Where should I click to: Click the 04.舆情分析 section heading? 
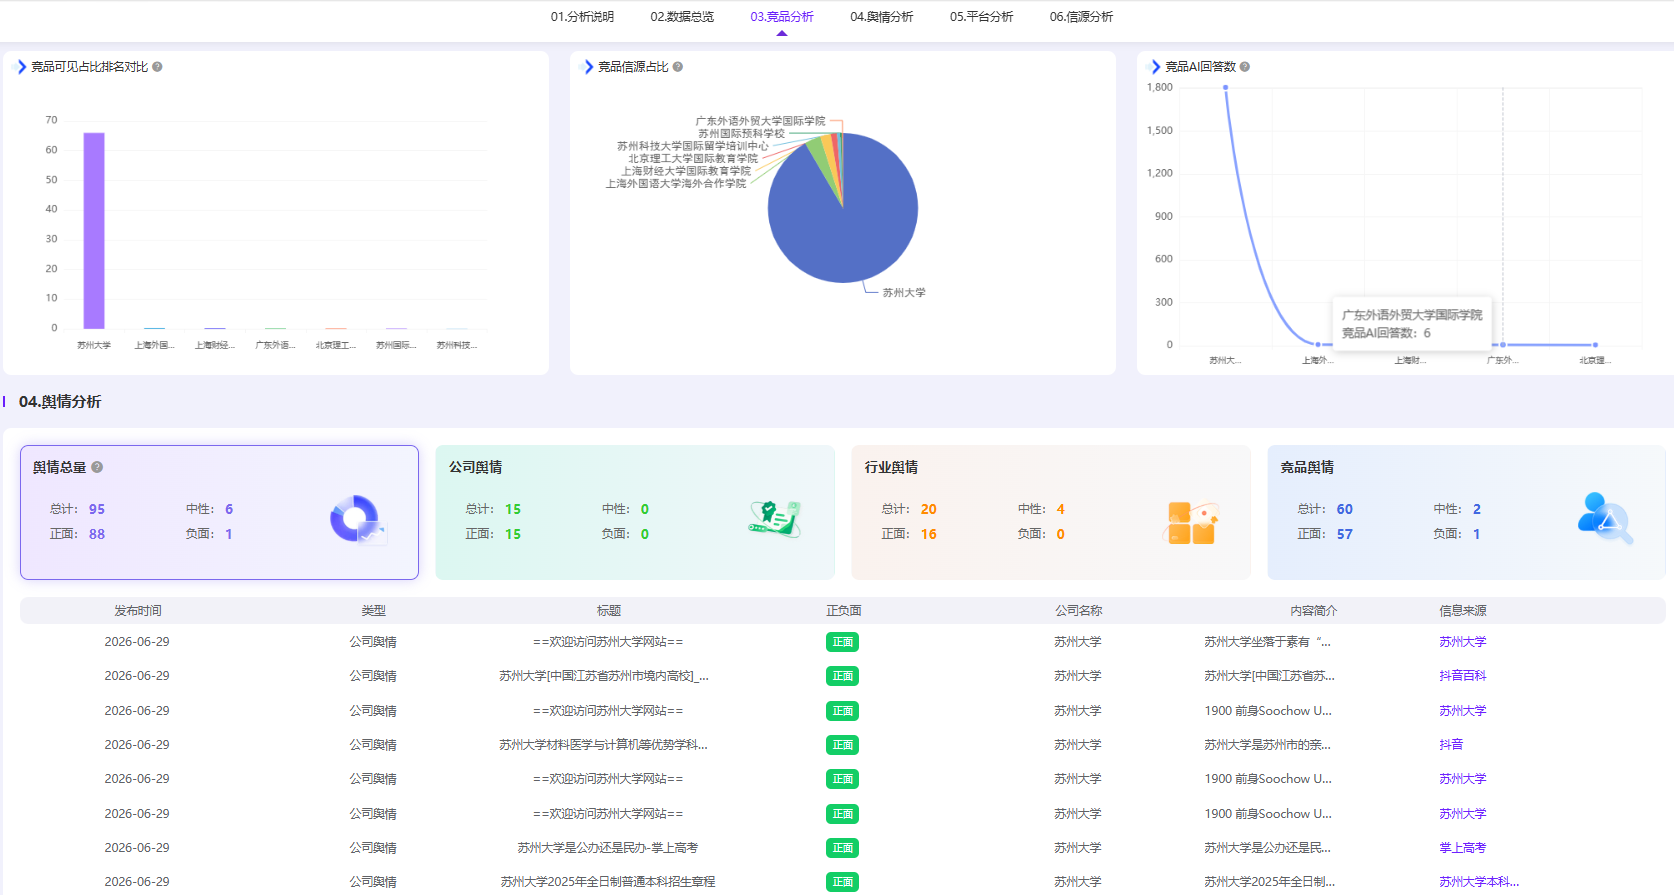[x=60, y=402]
